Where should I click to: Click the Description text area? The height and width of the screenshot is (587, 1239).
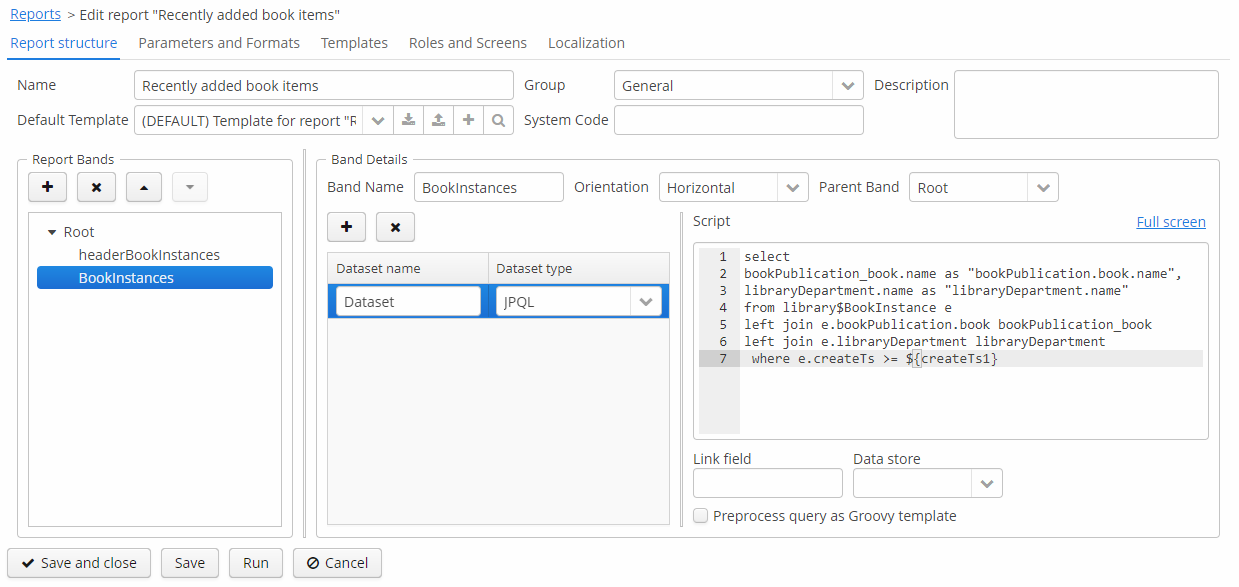pos(1086,104)
